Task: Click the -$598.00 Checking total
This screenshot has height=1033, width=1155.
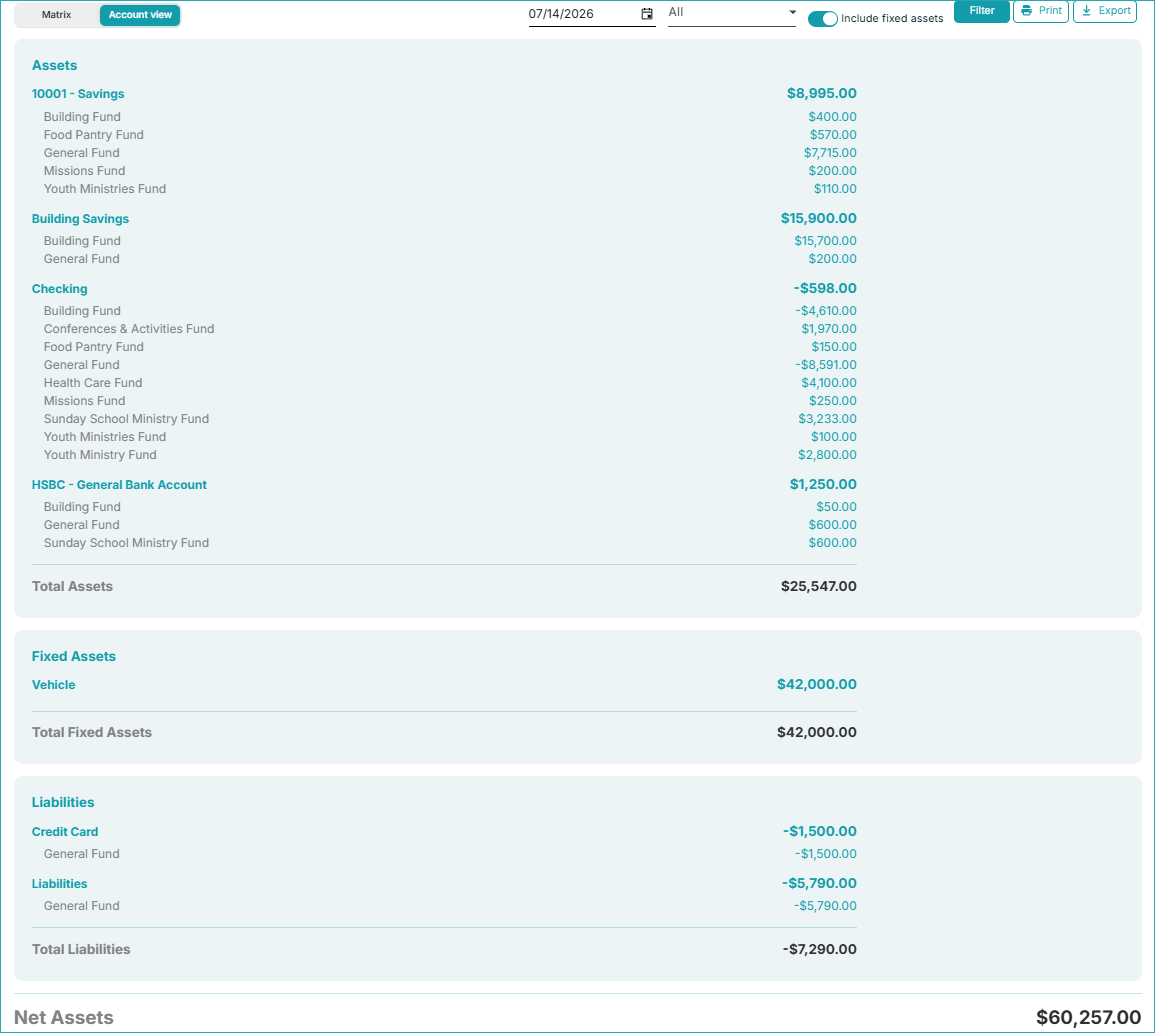Action: pyautogui.click(x=825, y=289)
